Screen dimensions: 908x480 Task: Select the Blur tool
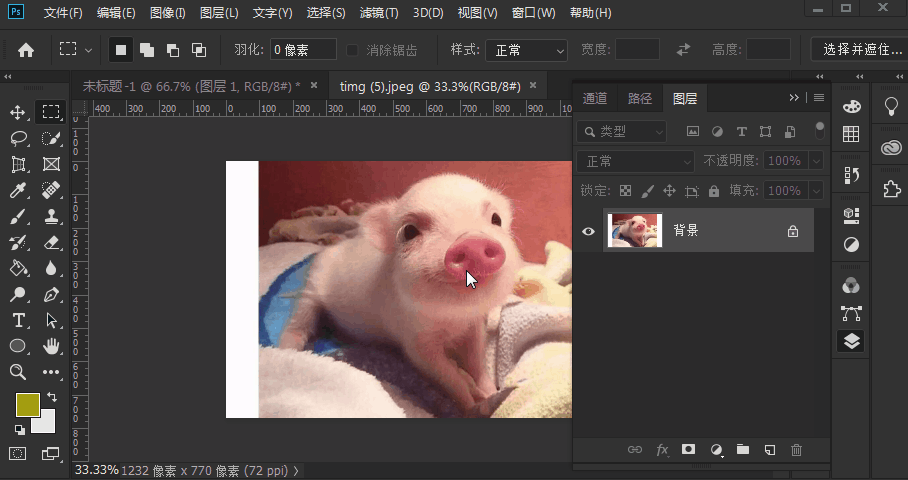51,269
